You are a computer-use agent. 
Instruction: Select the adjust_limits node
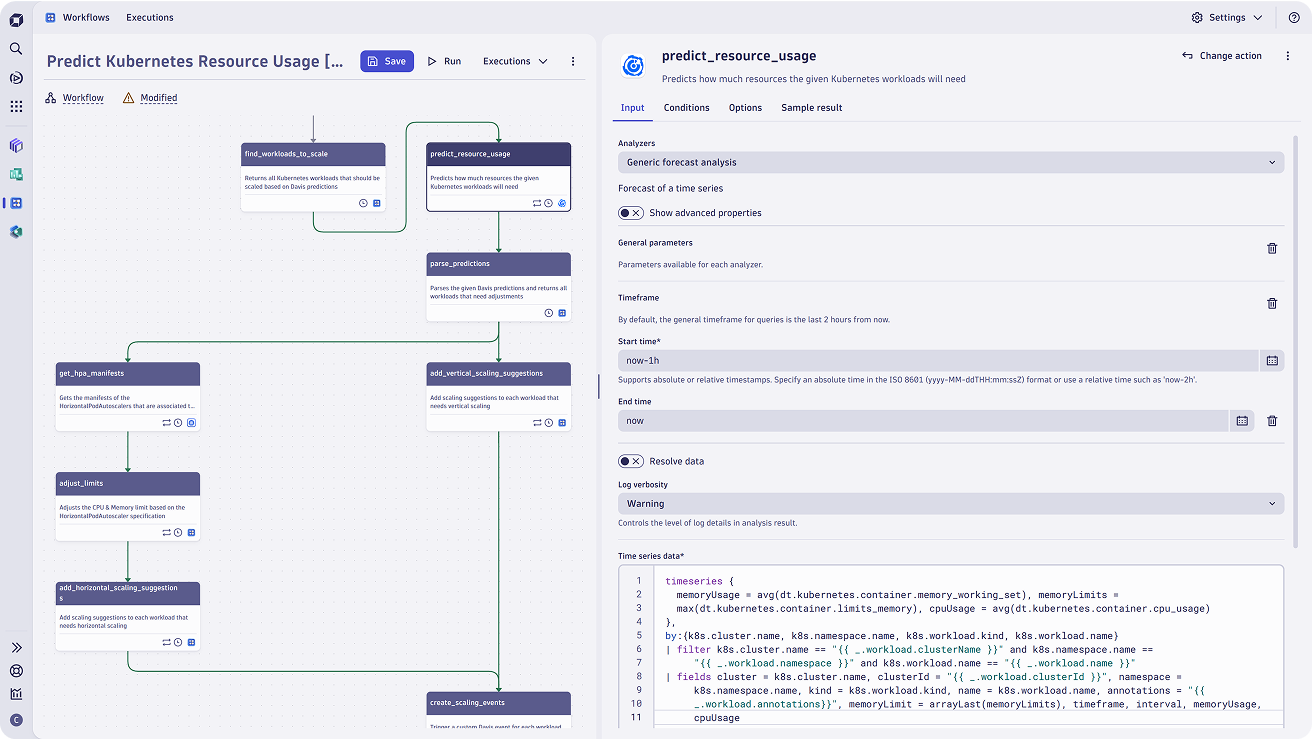click(128, 506)
